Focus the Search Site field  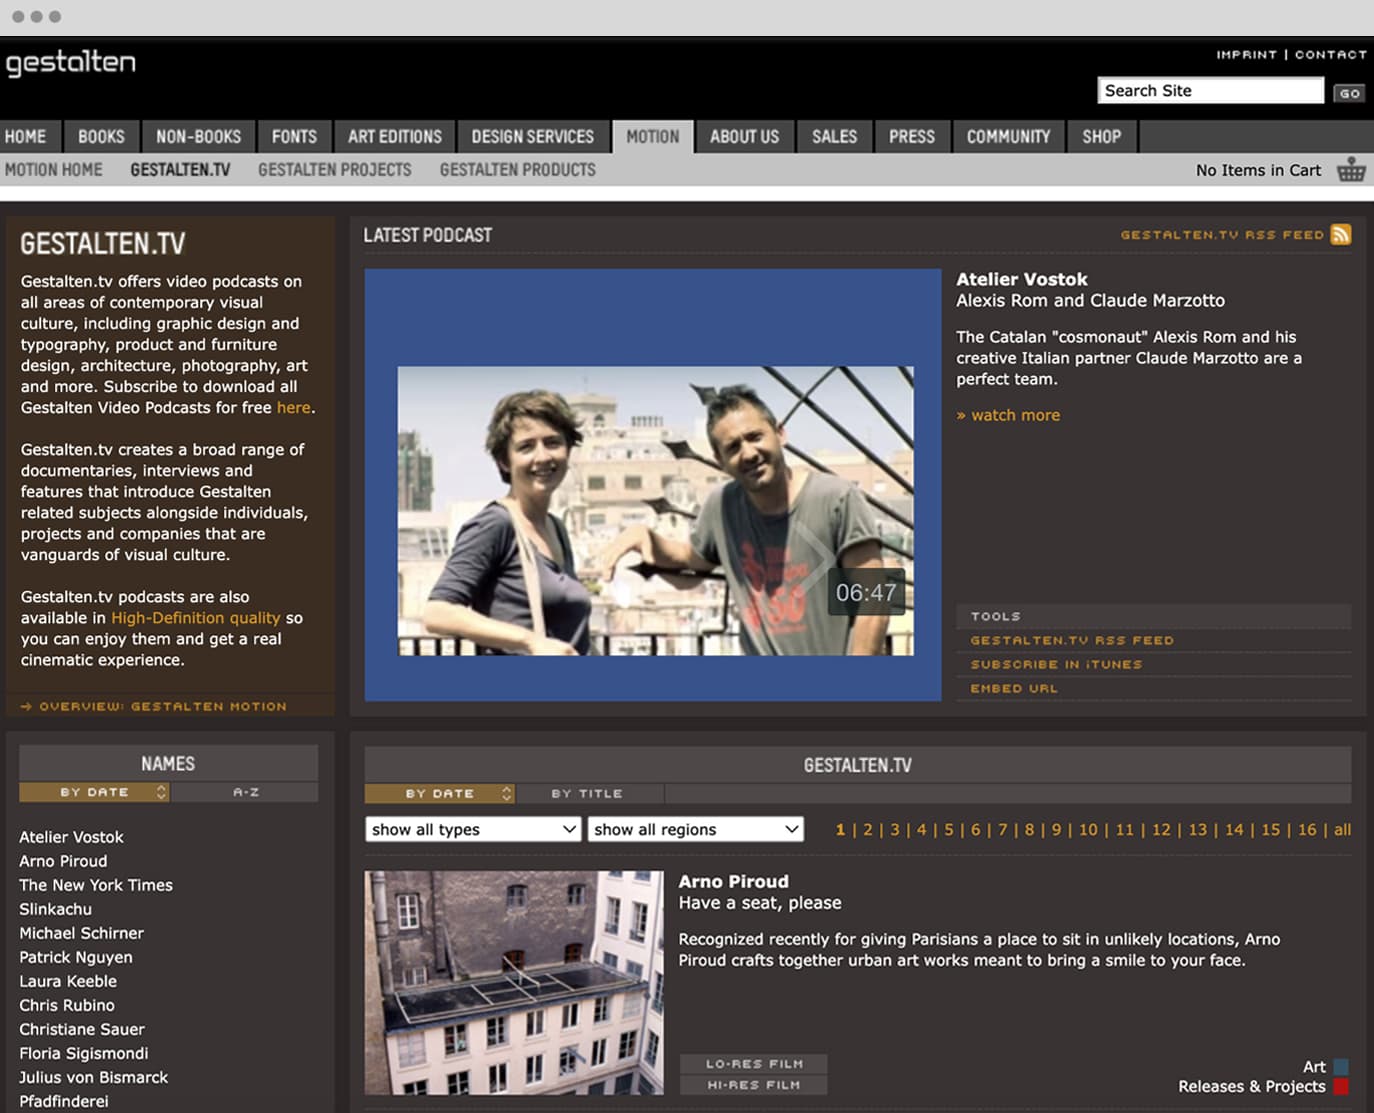(x=1210, y=91)
